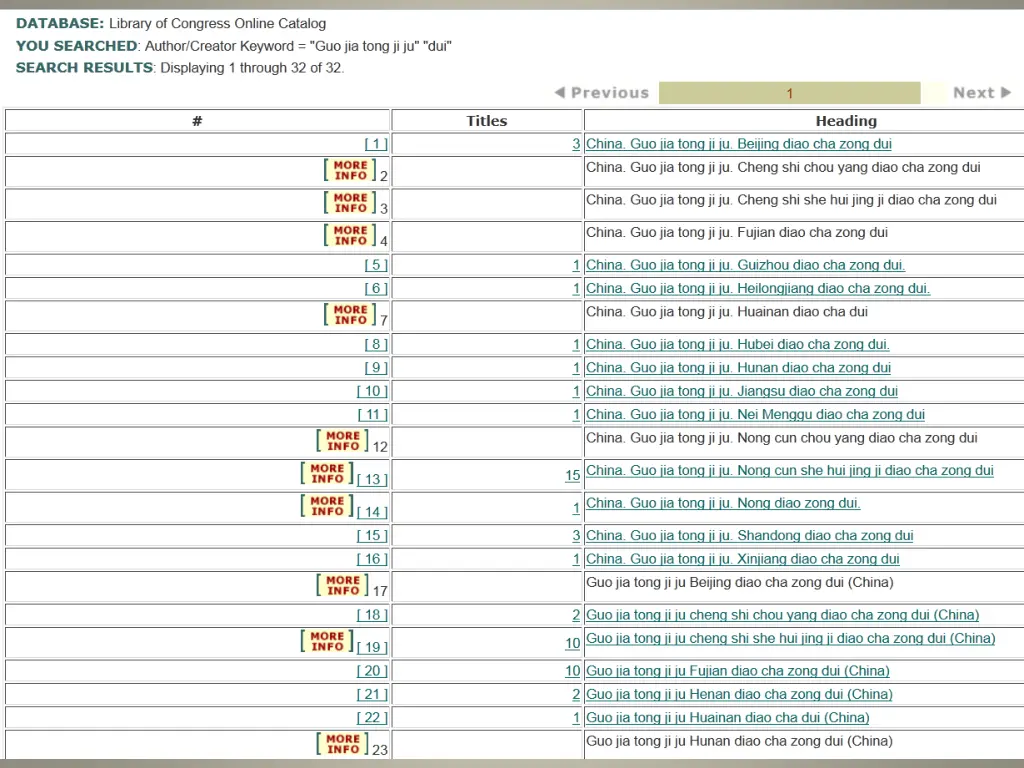Open Jiangsu diao cha zong dui heading
The image size is (1024, 768).
(742, 392)
